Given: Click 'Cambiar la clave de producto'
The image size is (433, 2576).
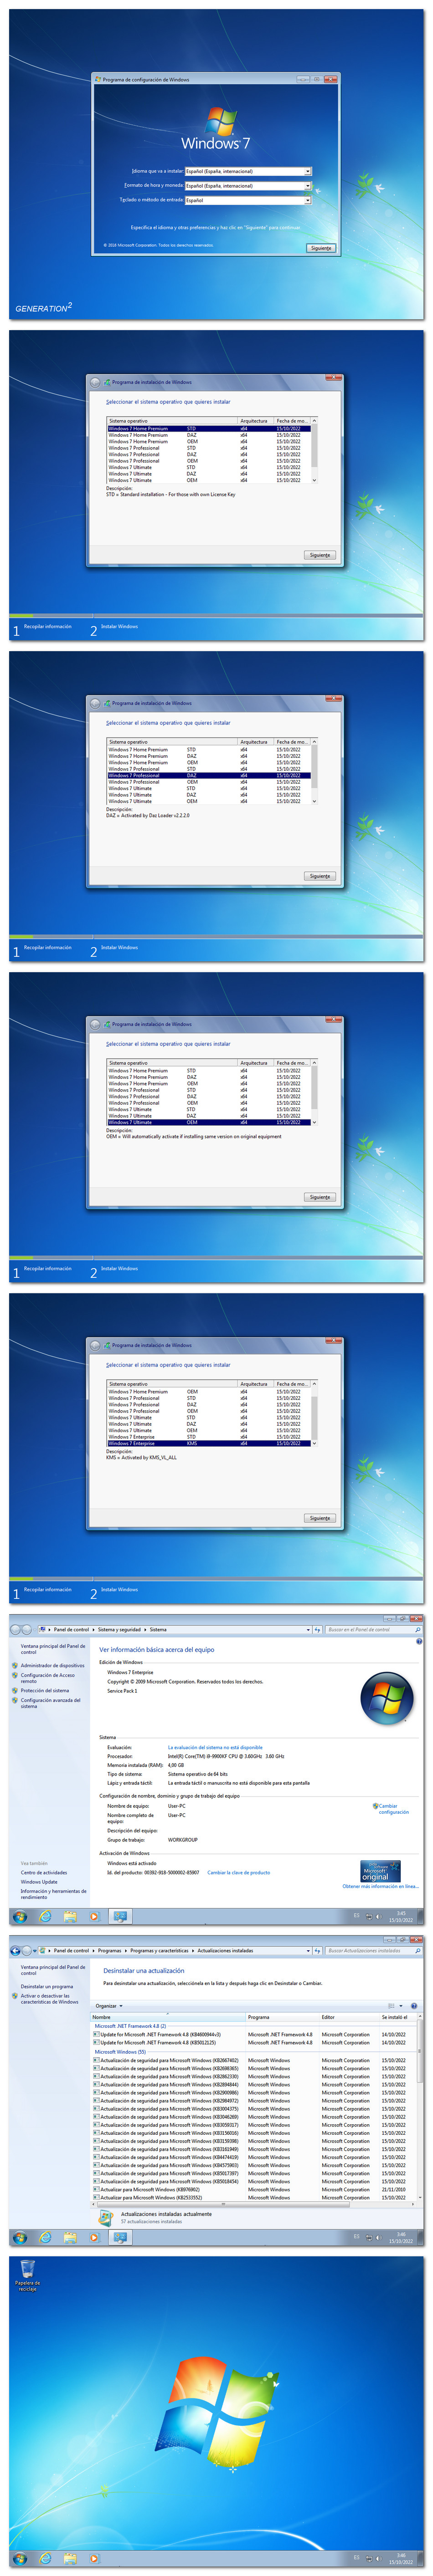Looking at the screenshot, I should point(239,1873).
